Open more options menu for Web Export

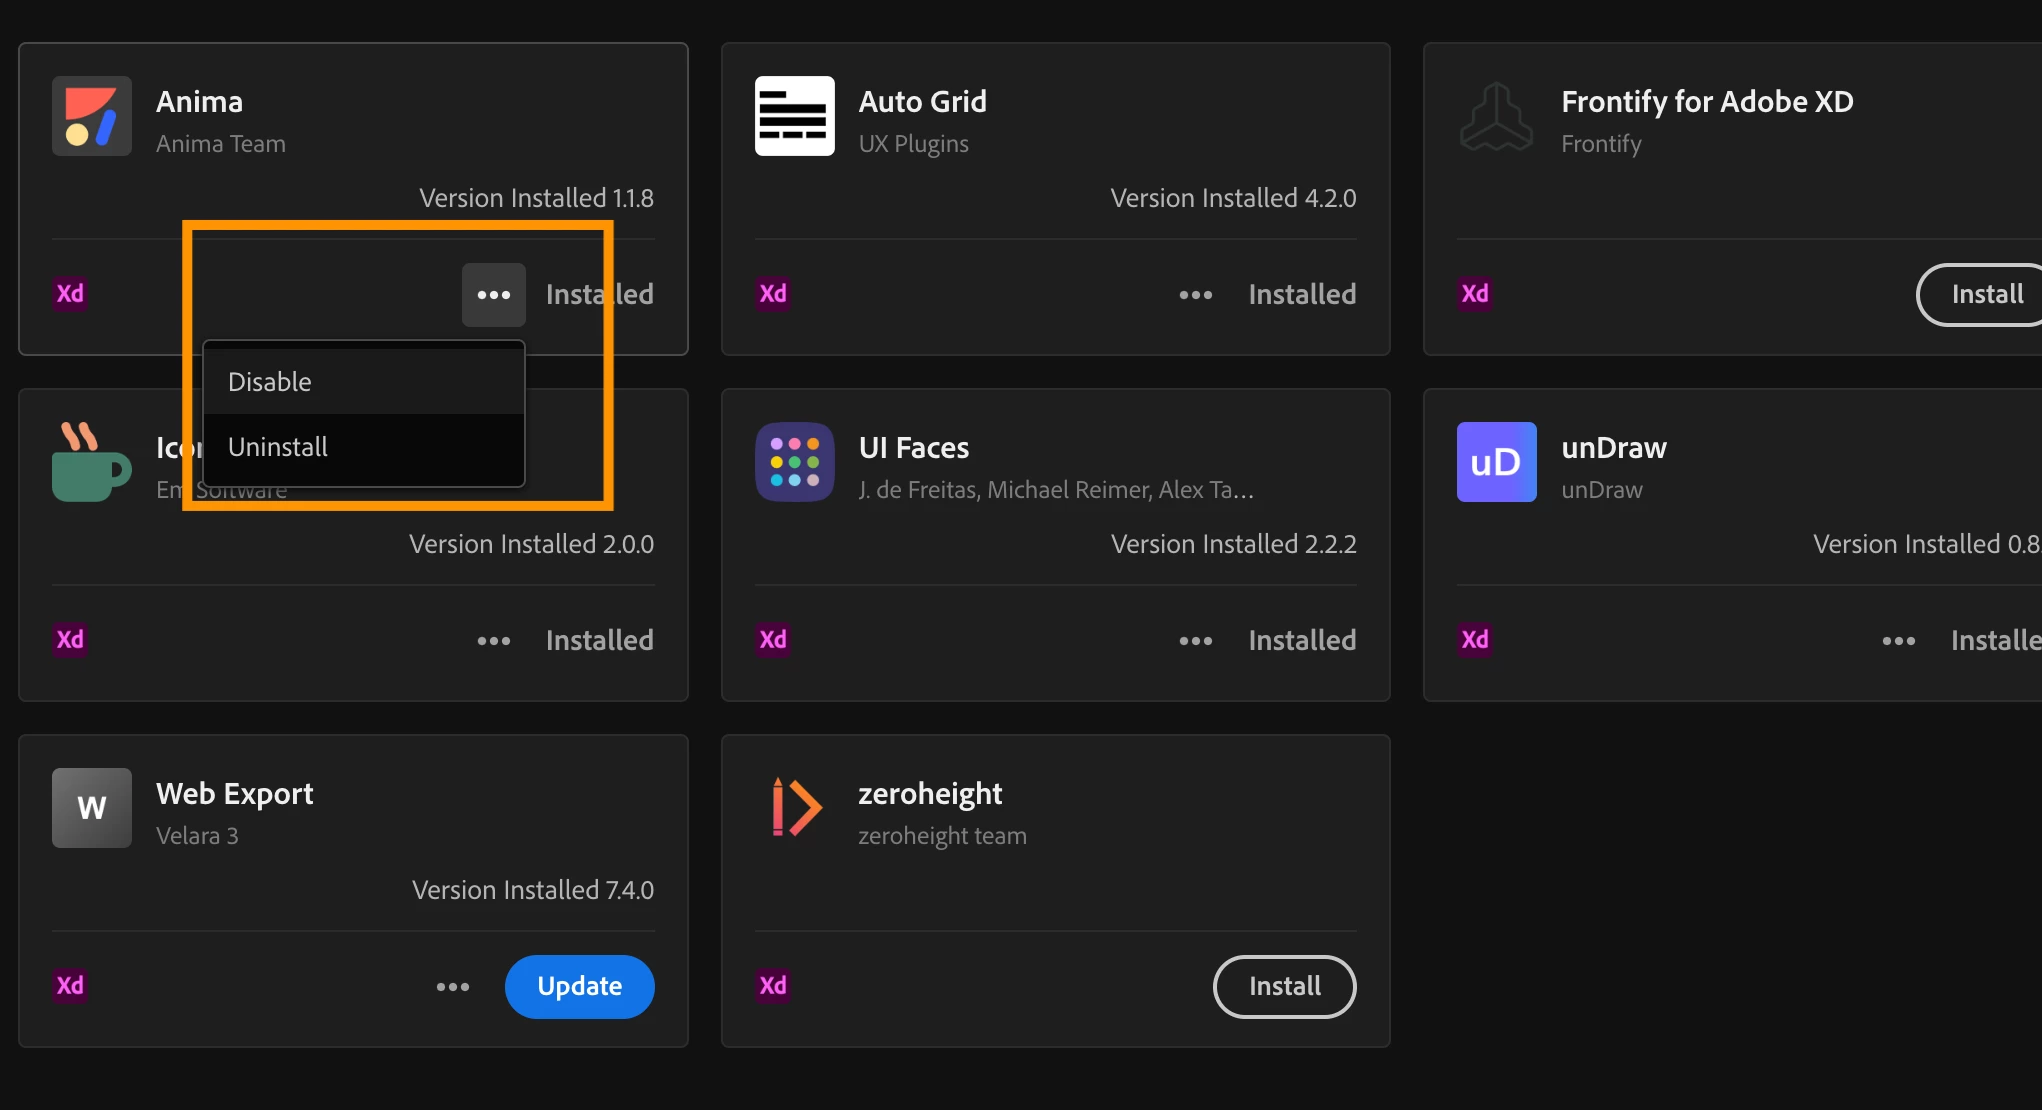(453, 987)
